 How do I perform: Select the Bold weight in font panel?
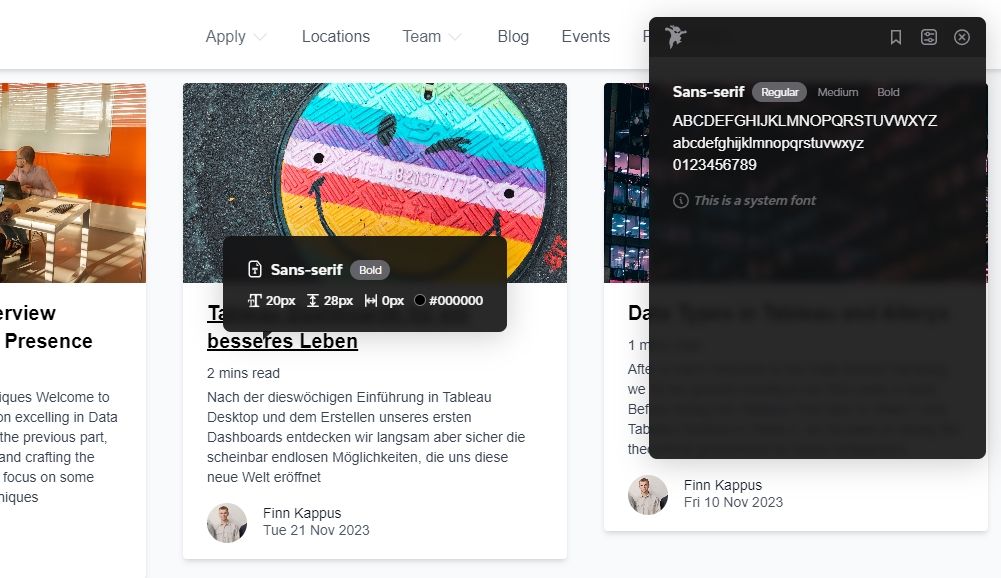coord(888,92)
